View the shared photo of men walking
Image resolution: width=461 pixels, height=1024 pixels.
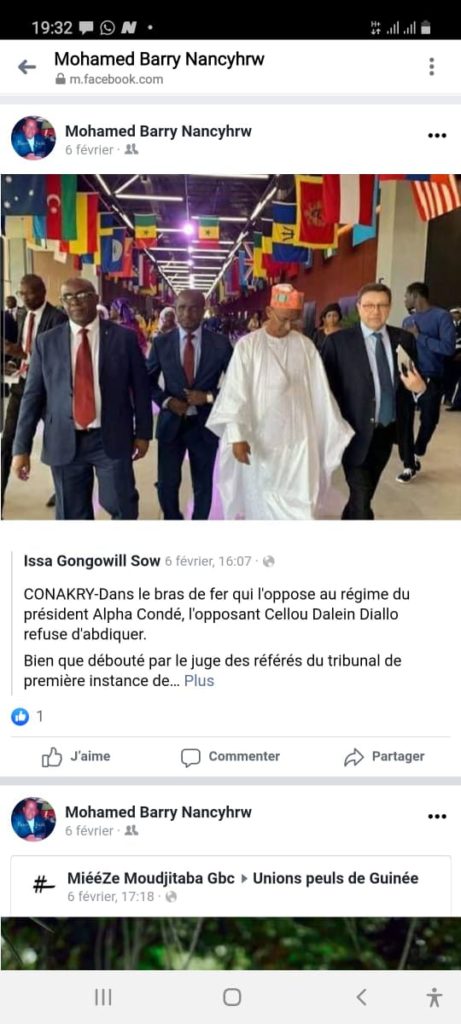tap(230, 347)
